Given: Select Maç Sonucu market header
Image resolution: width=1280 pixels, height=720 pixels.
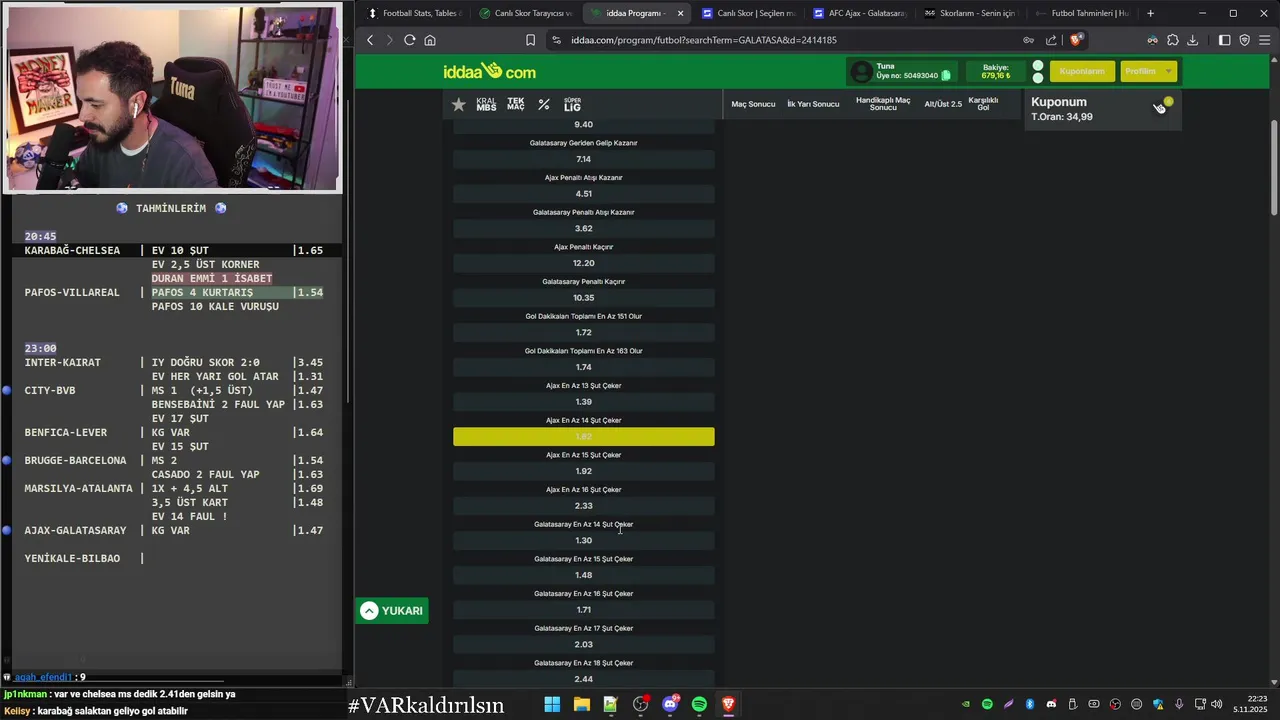Looking at the screenshot, I should (753, 104).
